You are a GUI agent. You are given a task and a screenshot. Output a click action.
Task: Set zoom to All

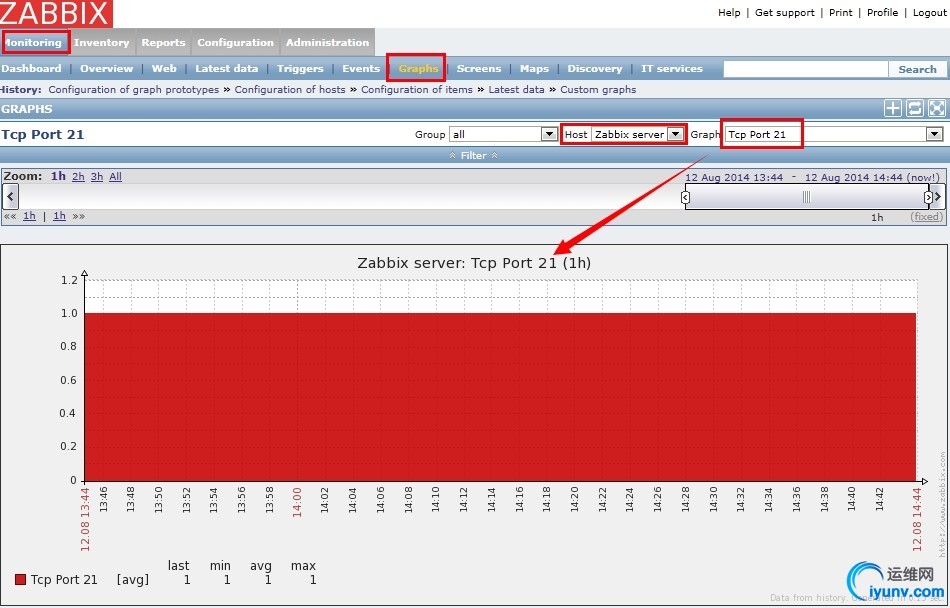115,177
